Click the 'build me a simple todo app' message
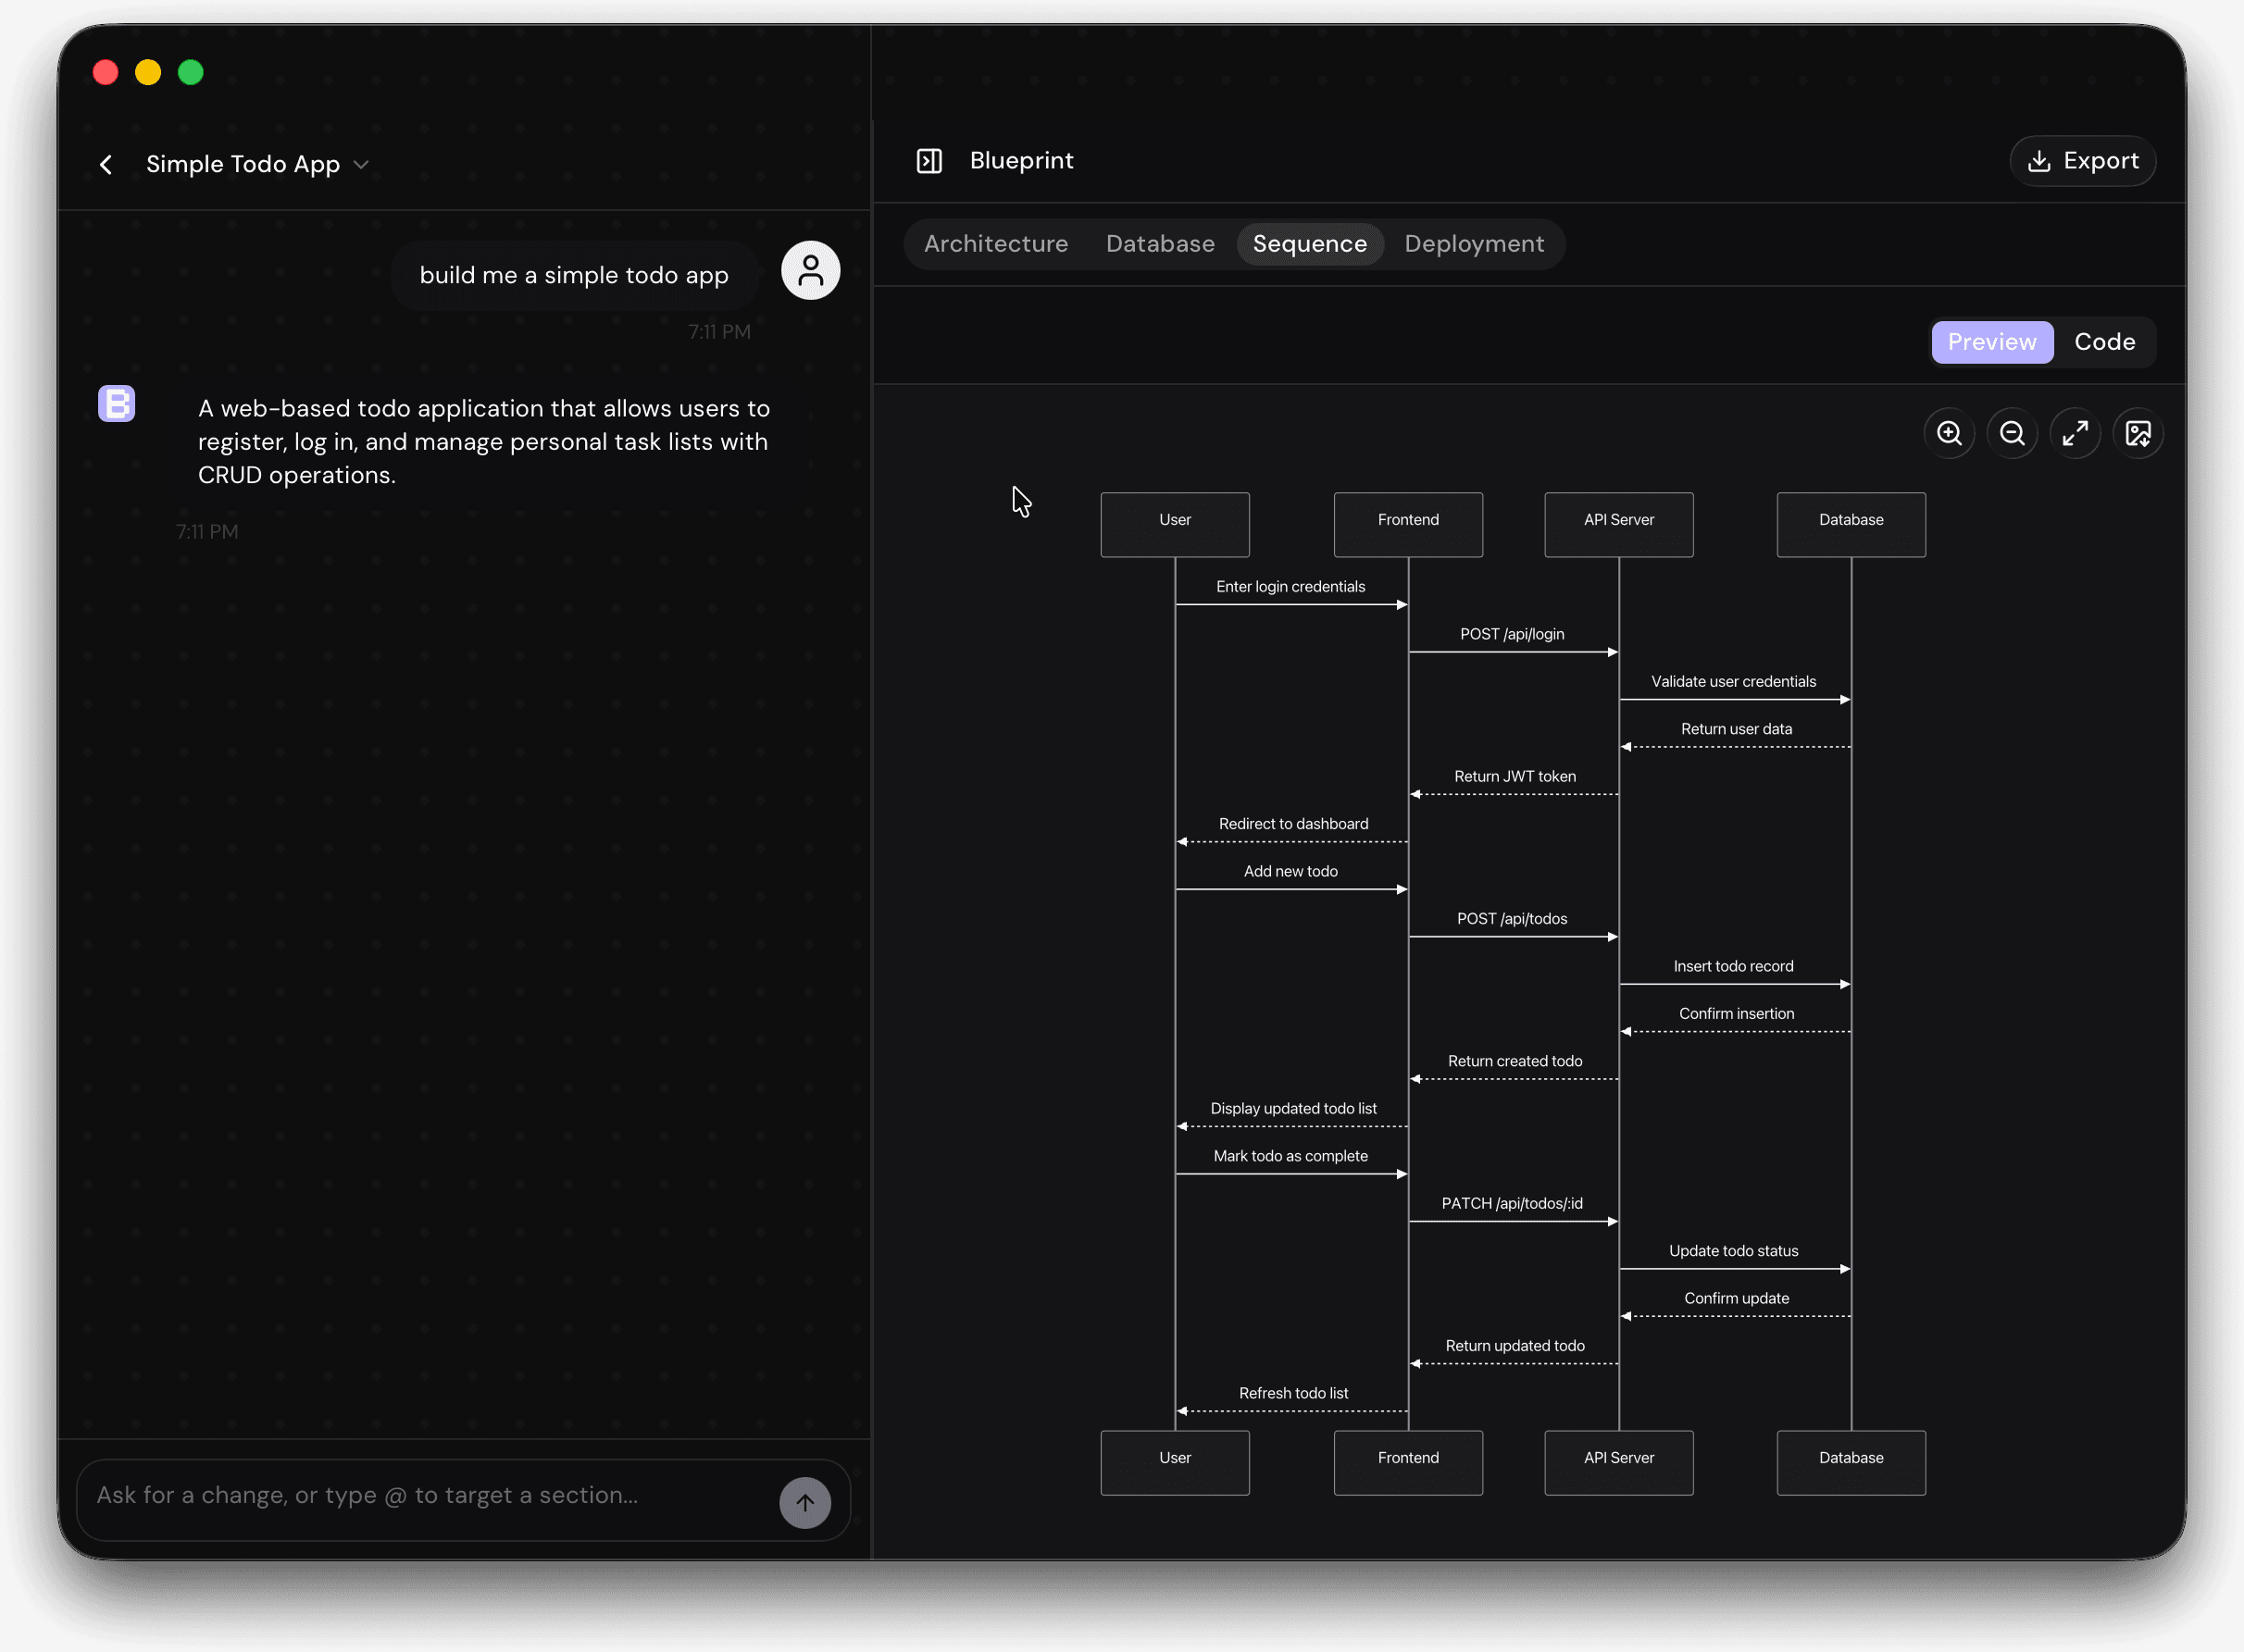2244x1652 pixels. coord(574,275)
